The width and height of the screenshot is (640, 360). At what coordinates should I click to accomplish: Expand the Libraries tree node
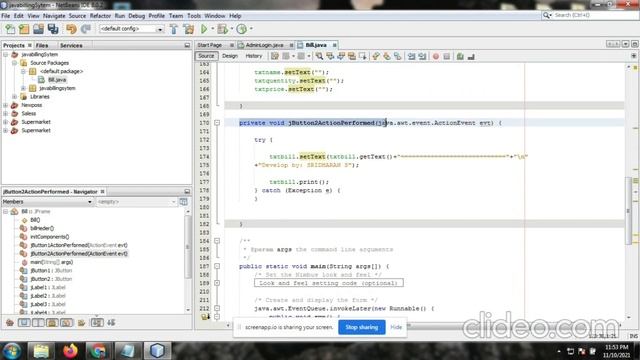pos(15,97)
